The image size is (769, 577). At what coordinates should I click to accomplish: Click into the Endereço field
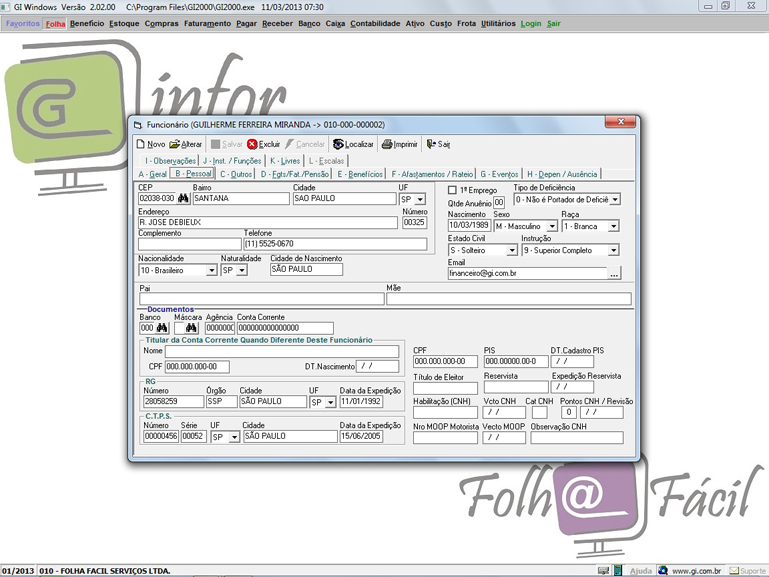(x=268, y=223)
